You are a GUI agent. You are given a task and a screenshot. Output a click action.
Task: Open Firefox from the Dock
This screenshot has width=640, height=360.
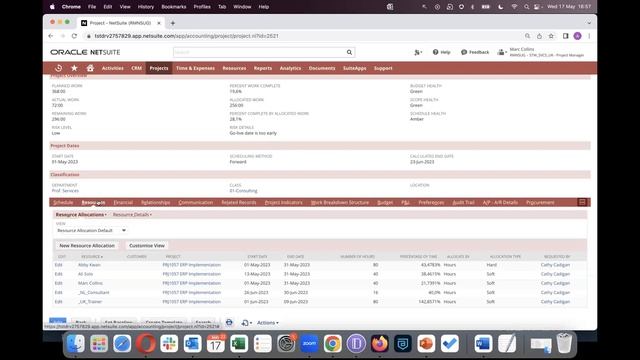tap(380, 344)
